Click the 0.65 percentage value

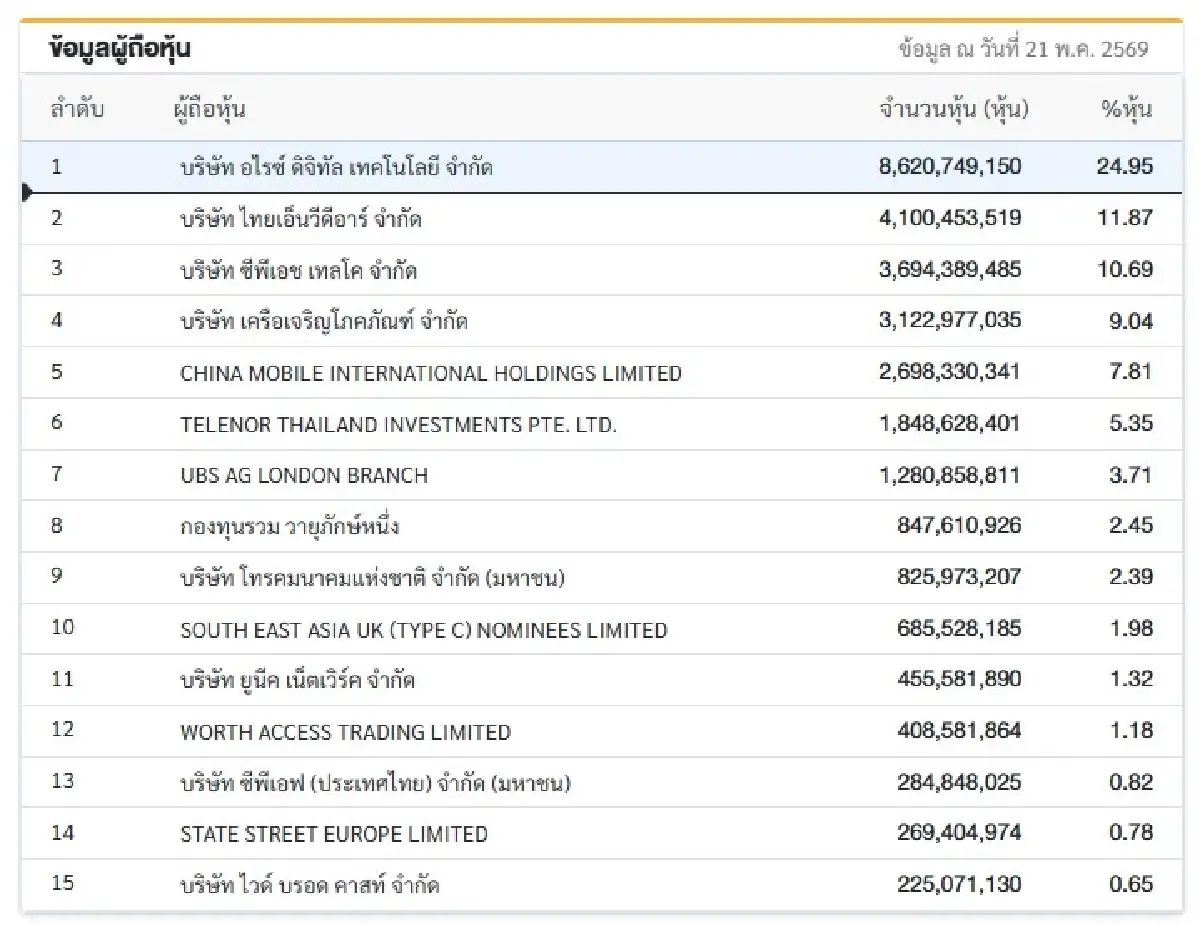pyautogui.click(x=1131, y=884)
